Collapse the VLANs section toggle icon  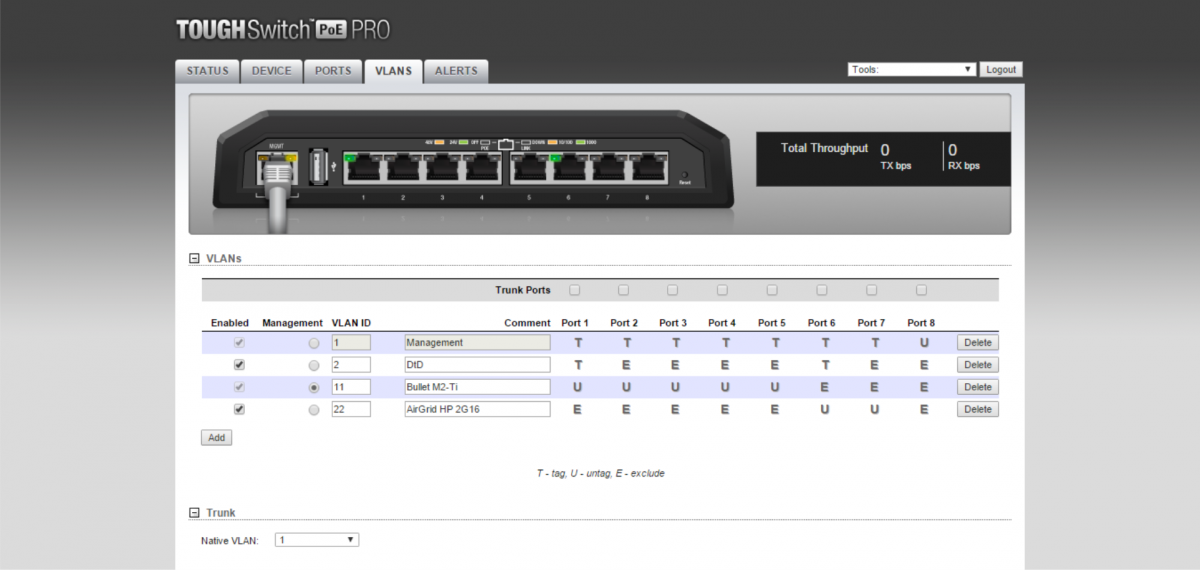(195, 258)
